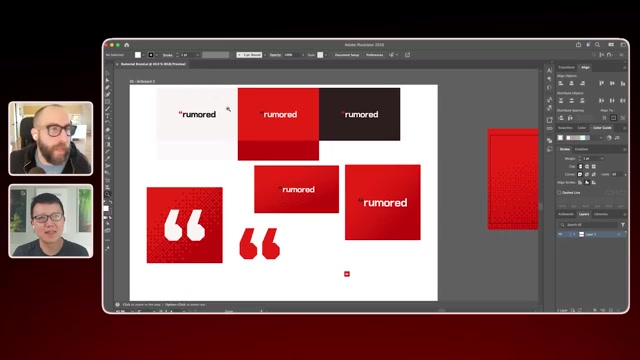Open the stroke weight dropdown in control bar

point(198,55)
